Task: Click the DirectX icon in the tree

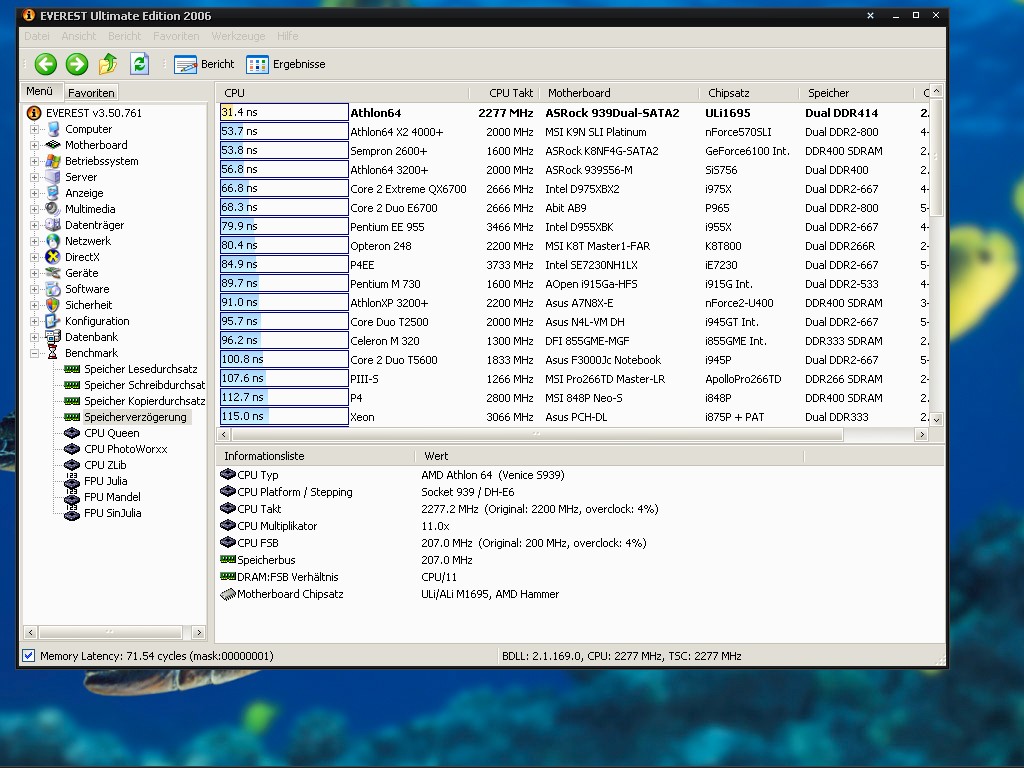Action: pyautogui.click(x=53, y=257)
